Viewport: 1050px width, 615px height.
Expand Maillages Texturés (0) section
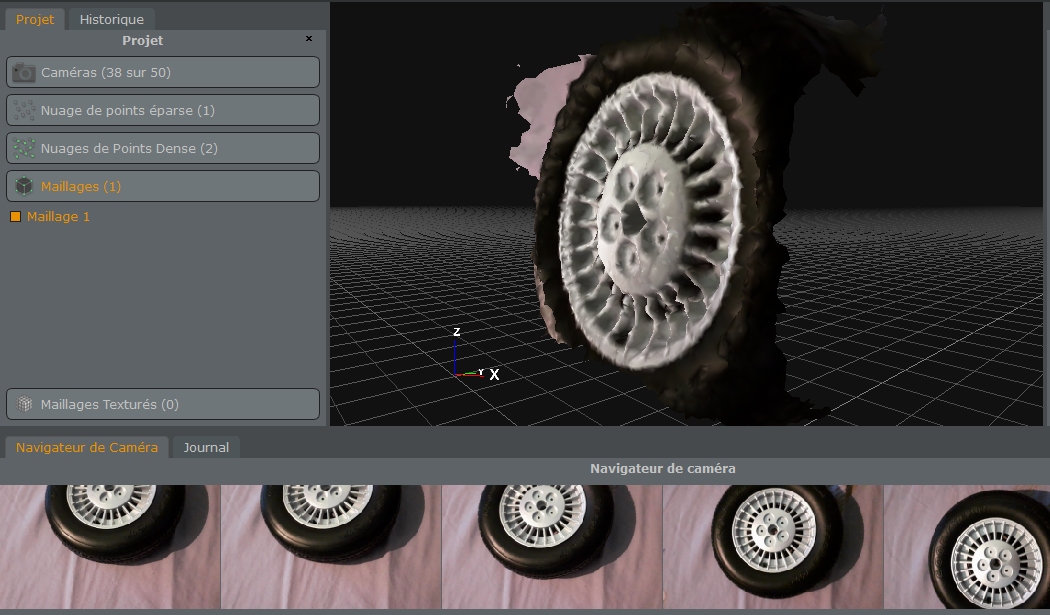[x=163, y=404]
